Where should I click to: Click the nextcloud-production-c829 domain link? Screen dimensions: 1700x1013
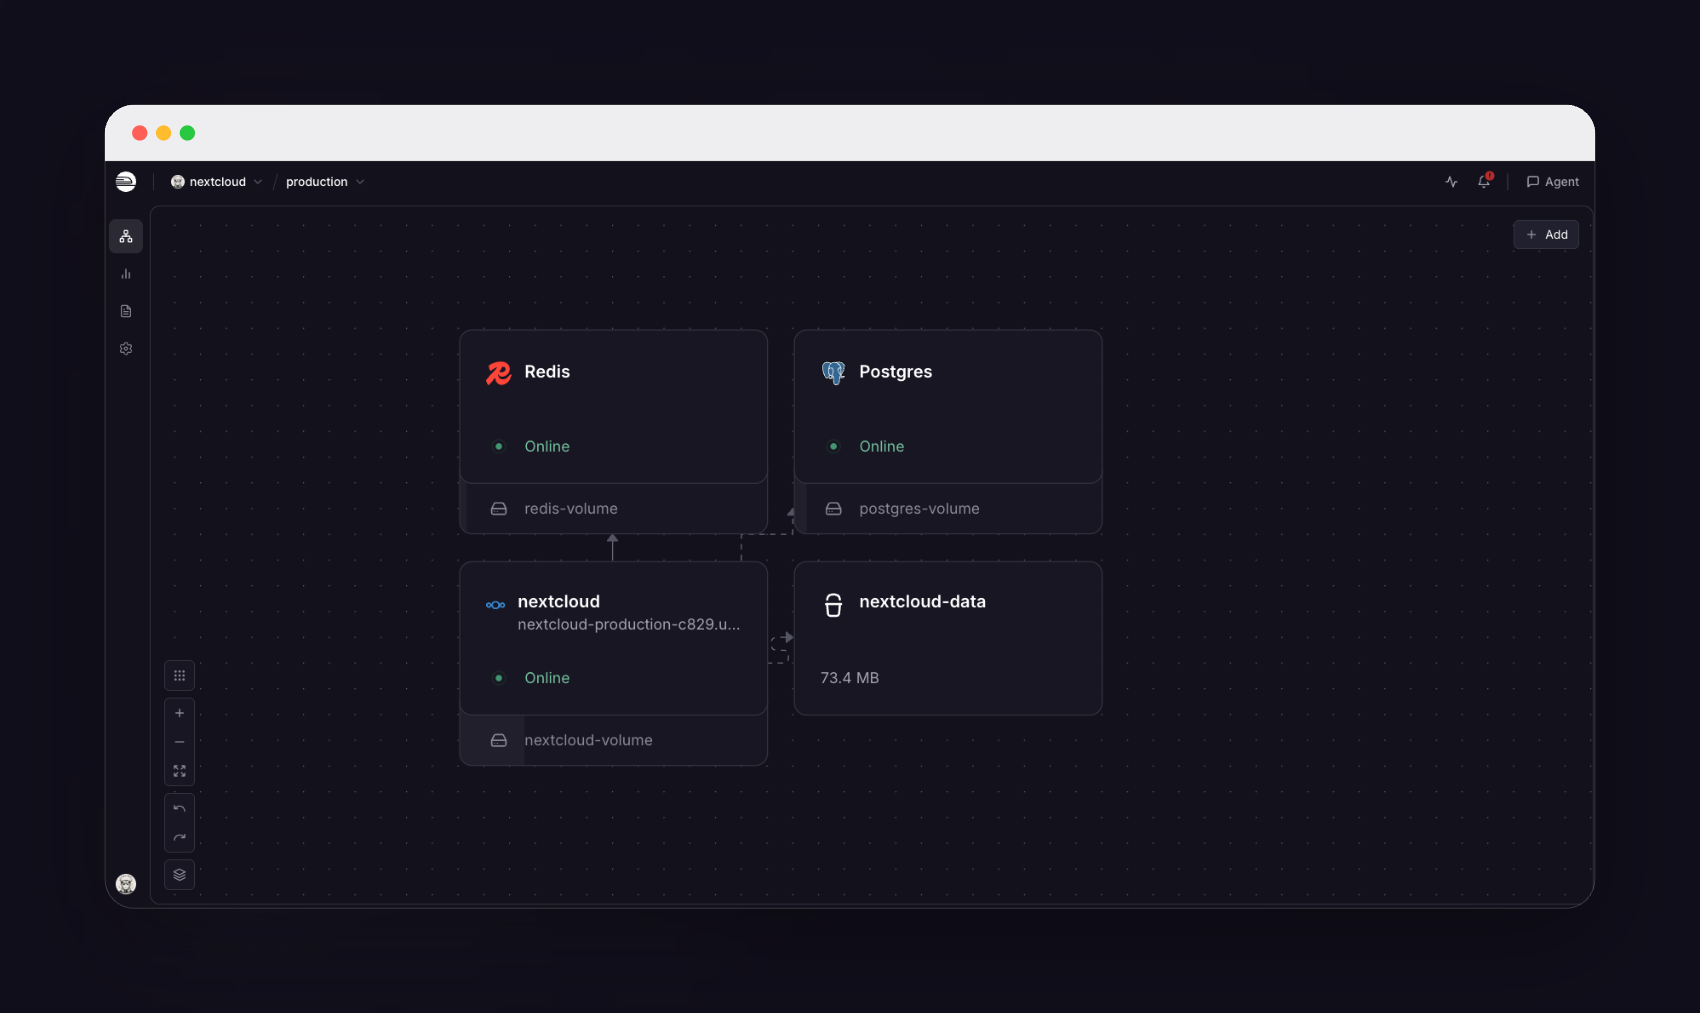click(x=629, y=625)
